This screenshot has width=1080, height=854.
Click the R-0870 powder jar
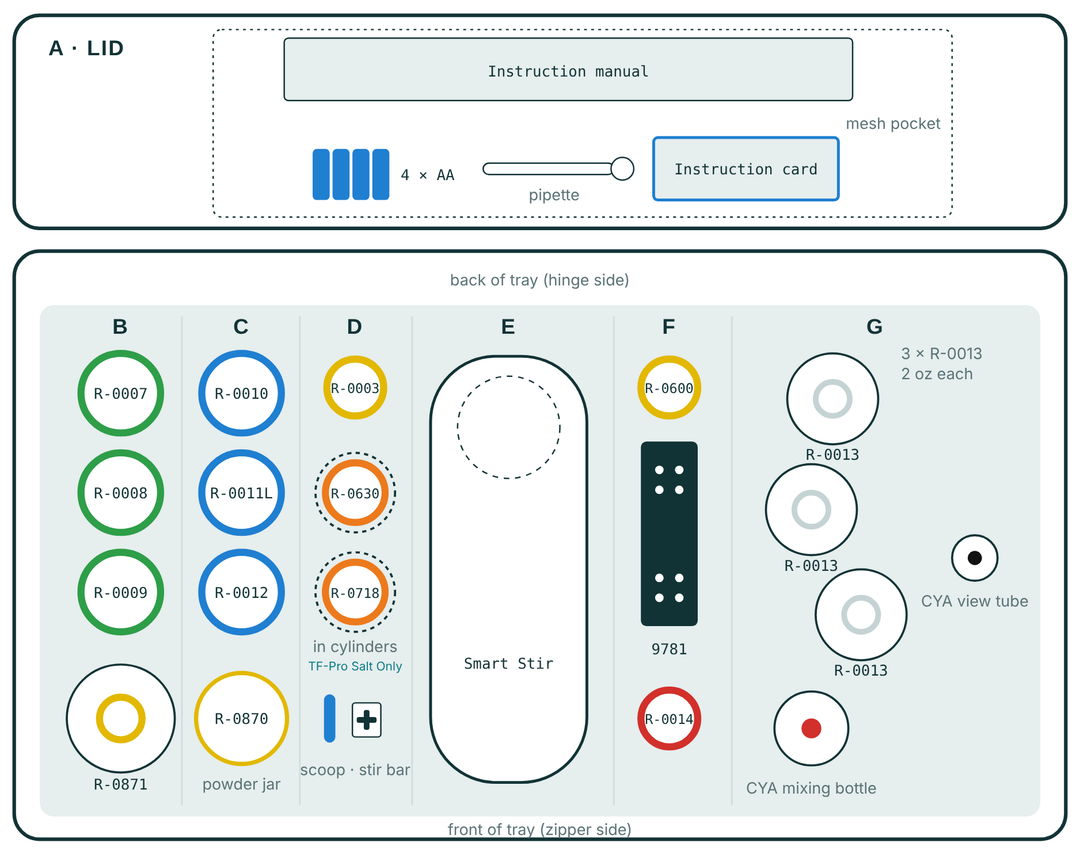pos(241,718)
